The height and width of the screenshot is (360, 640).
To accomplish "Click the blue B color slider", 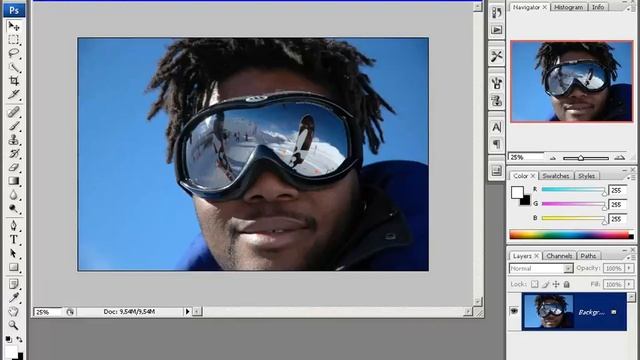I will 573,219.
